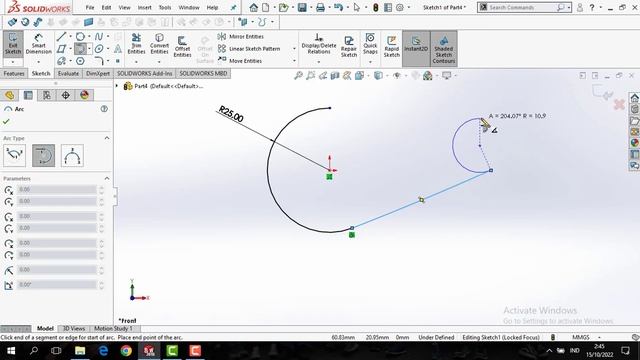Open Display/Delete Relations
The width and height of the screenshot is (640, 360).
coord(319,44)
